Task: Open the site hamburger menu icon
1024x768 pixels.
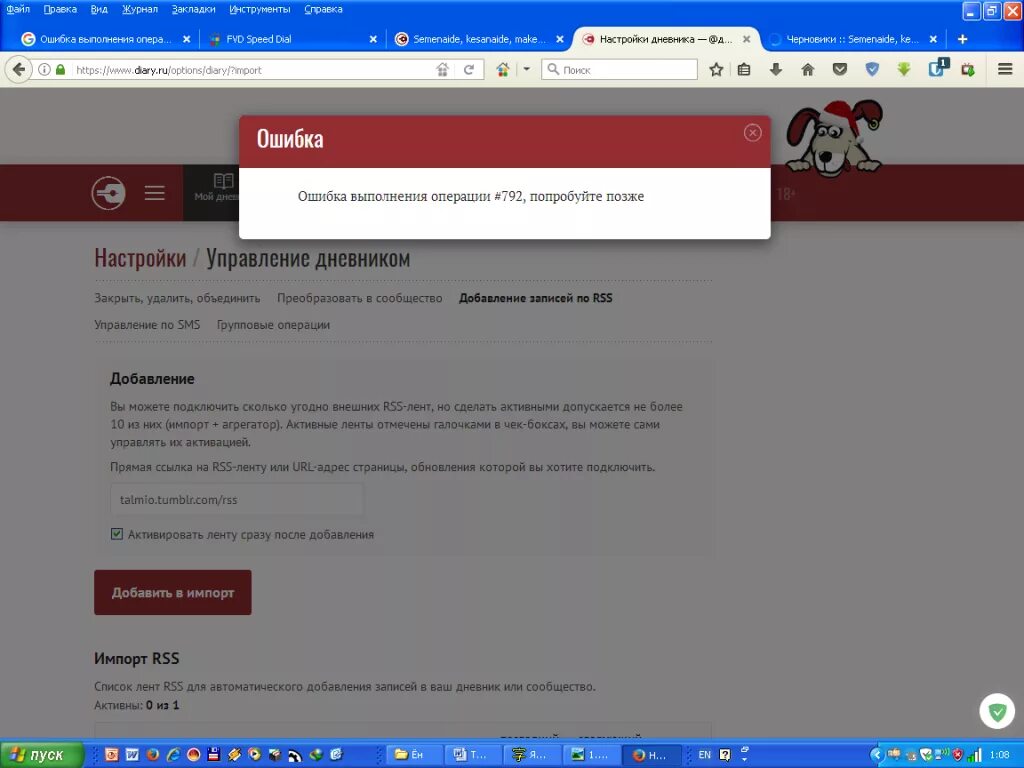Action: coord(155,193)
